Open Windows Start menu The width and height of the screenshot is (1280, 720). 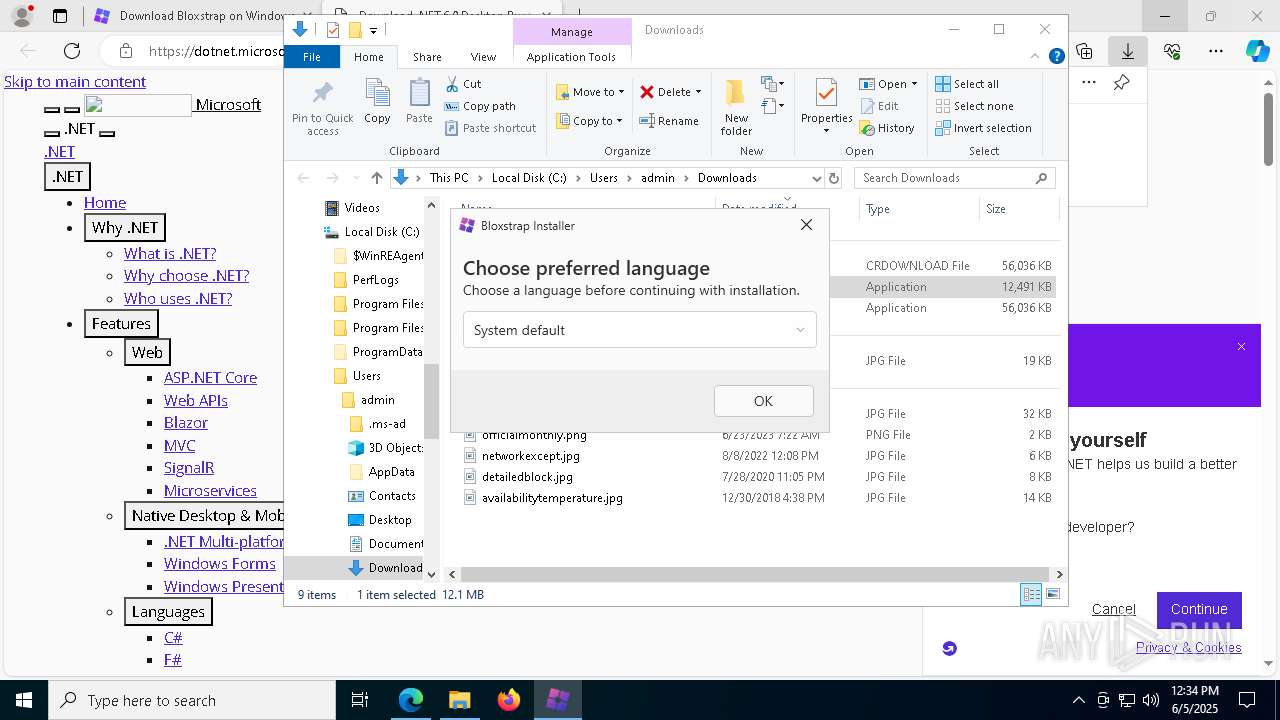tap(23, 700)
